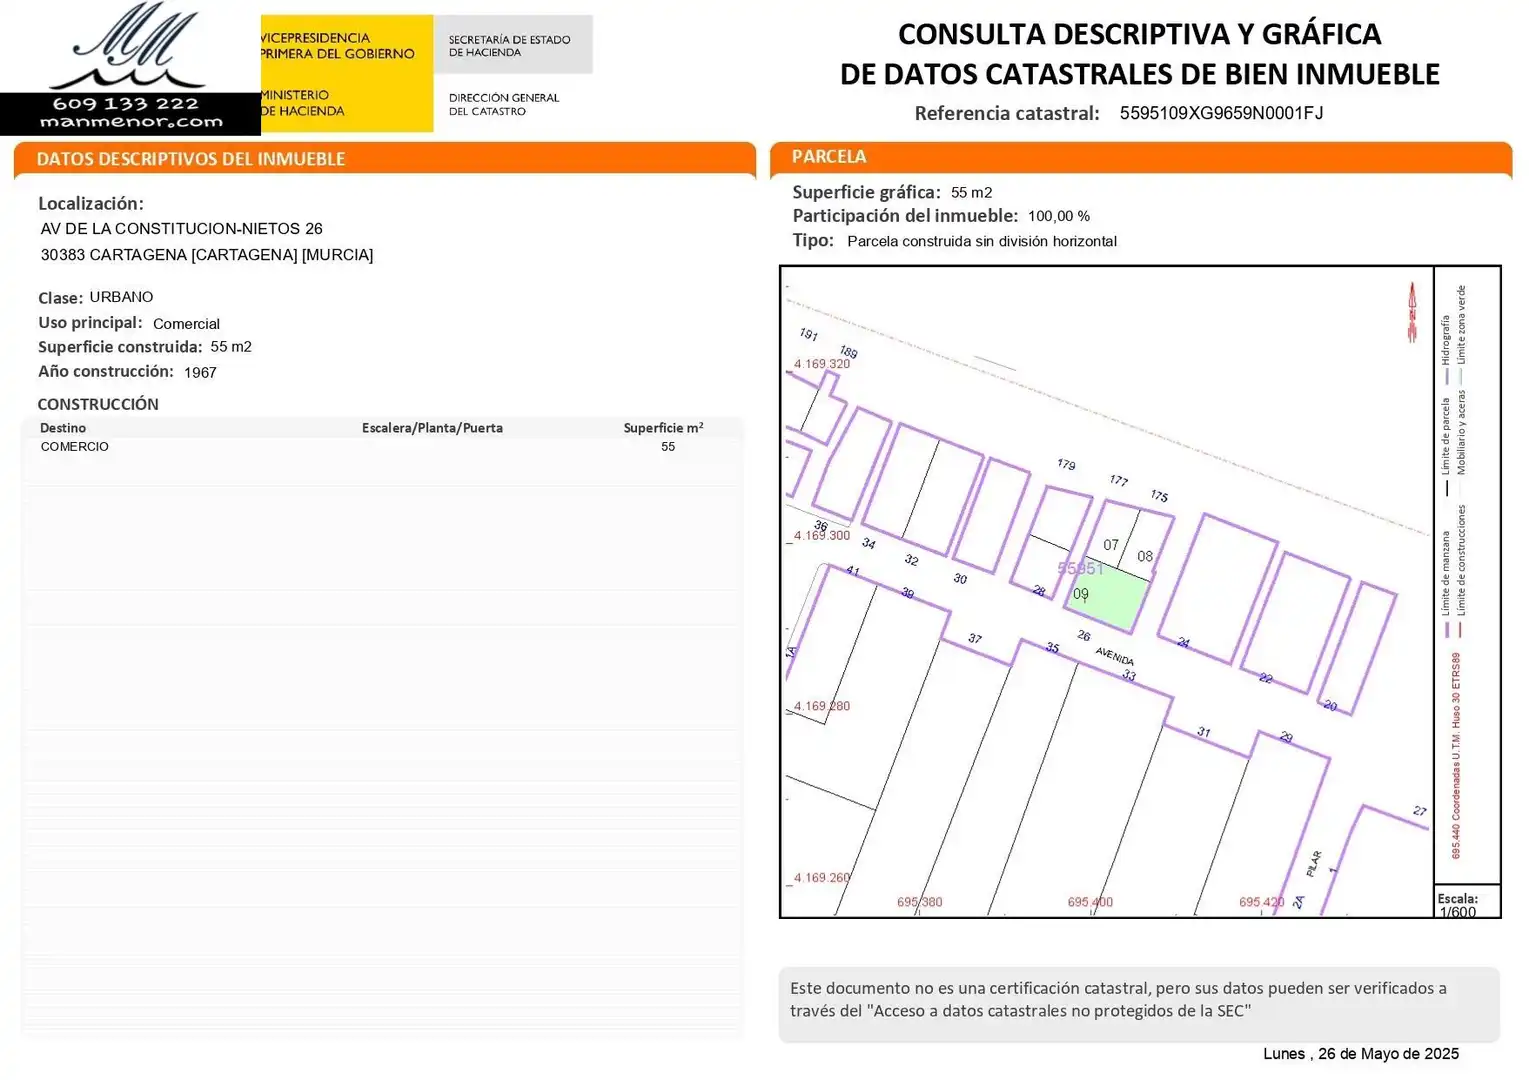
Task: Click the 'MINISTERIO DE HACIENDA' yellow logo text
Action: pyautogui.click(x=302, y=103)
